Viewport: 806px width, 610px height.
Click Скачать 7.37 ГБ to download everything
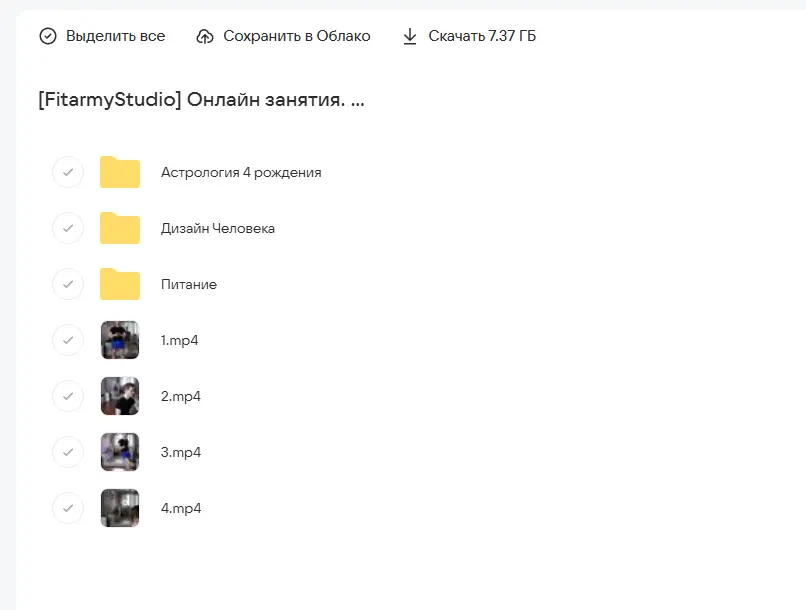(x=480, y=35)
